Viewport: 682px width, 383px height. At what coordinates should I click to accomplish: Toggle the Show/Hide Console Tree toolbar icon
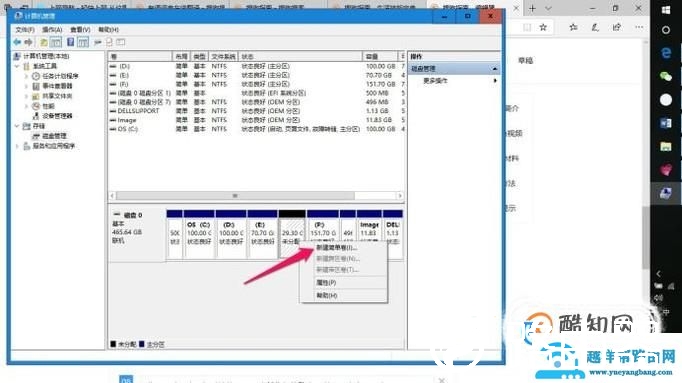[56, 42]
